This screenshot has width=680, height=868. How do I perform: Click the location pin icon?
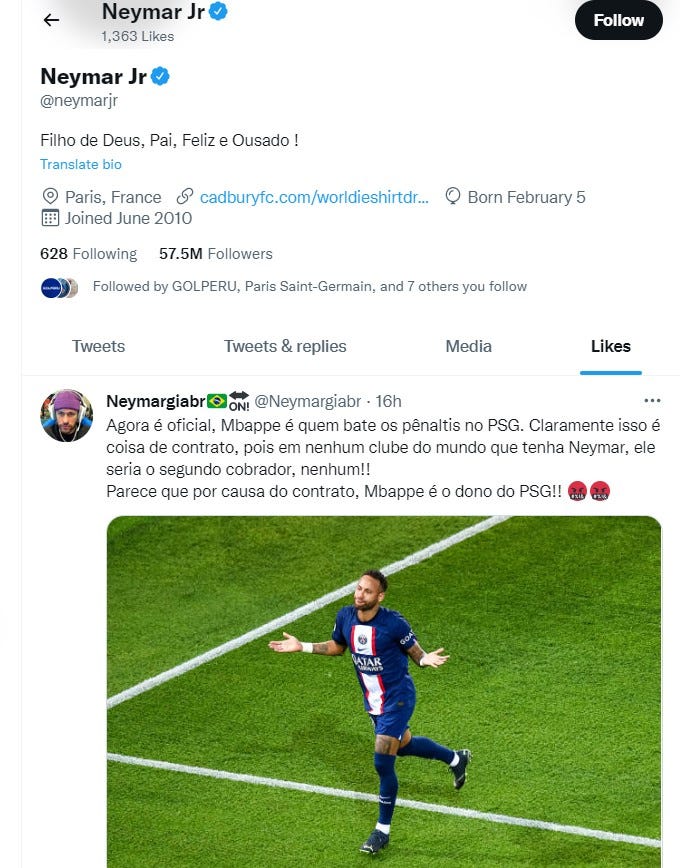50,196
